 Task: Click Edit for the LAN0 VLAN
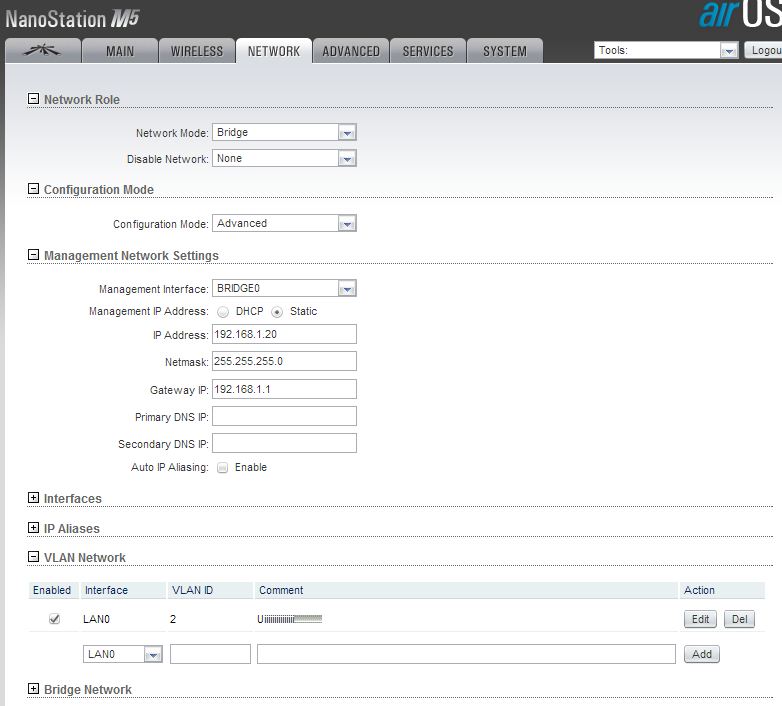tap(700, 619)
